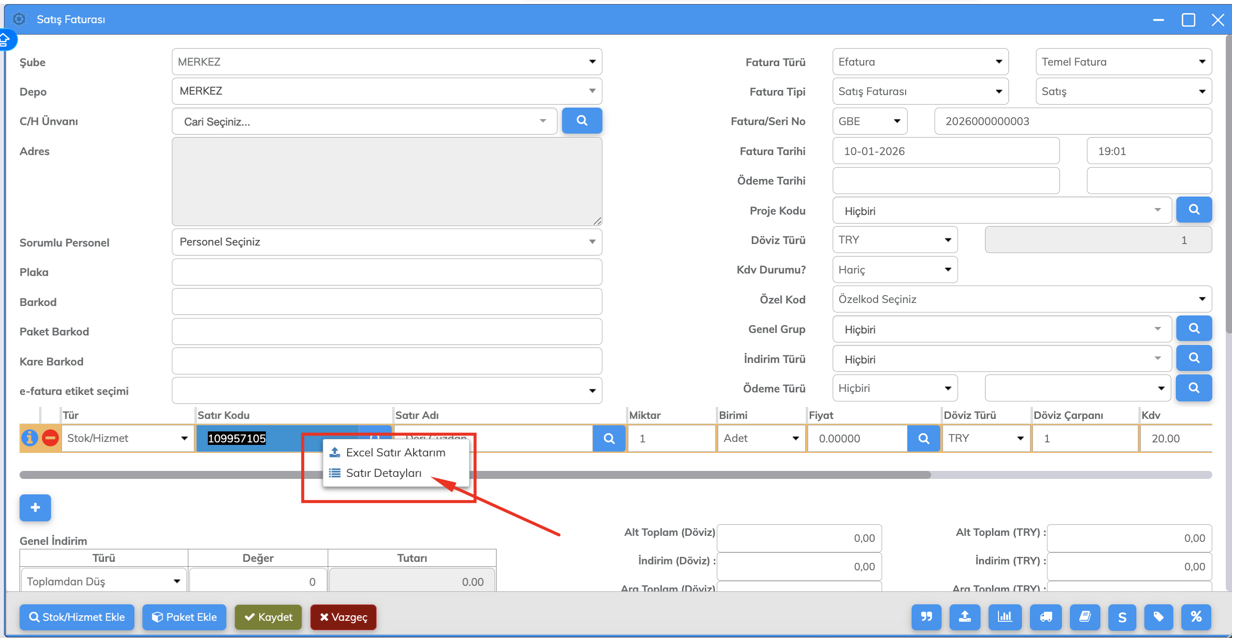Select Satır Detayları from context menu
1233x638 pixels.
384,473
